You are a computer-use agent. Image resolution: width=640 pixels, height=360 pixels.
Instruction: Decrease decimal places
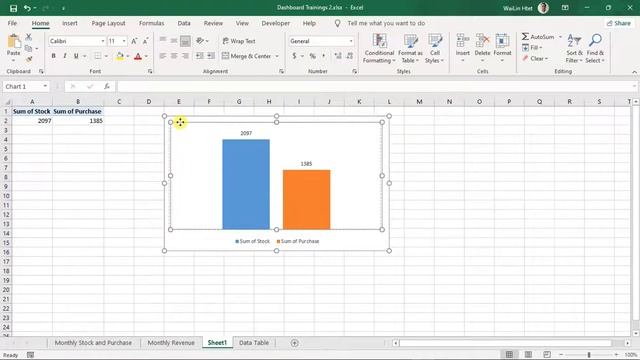click(350, 56)
